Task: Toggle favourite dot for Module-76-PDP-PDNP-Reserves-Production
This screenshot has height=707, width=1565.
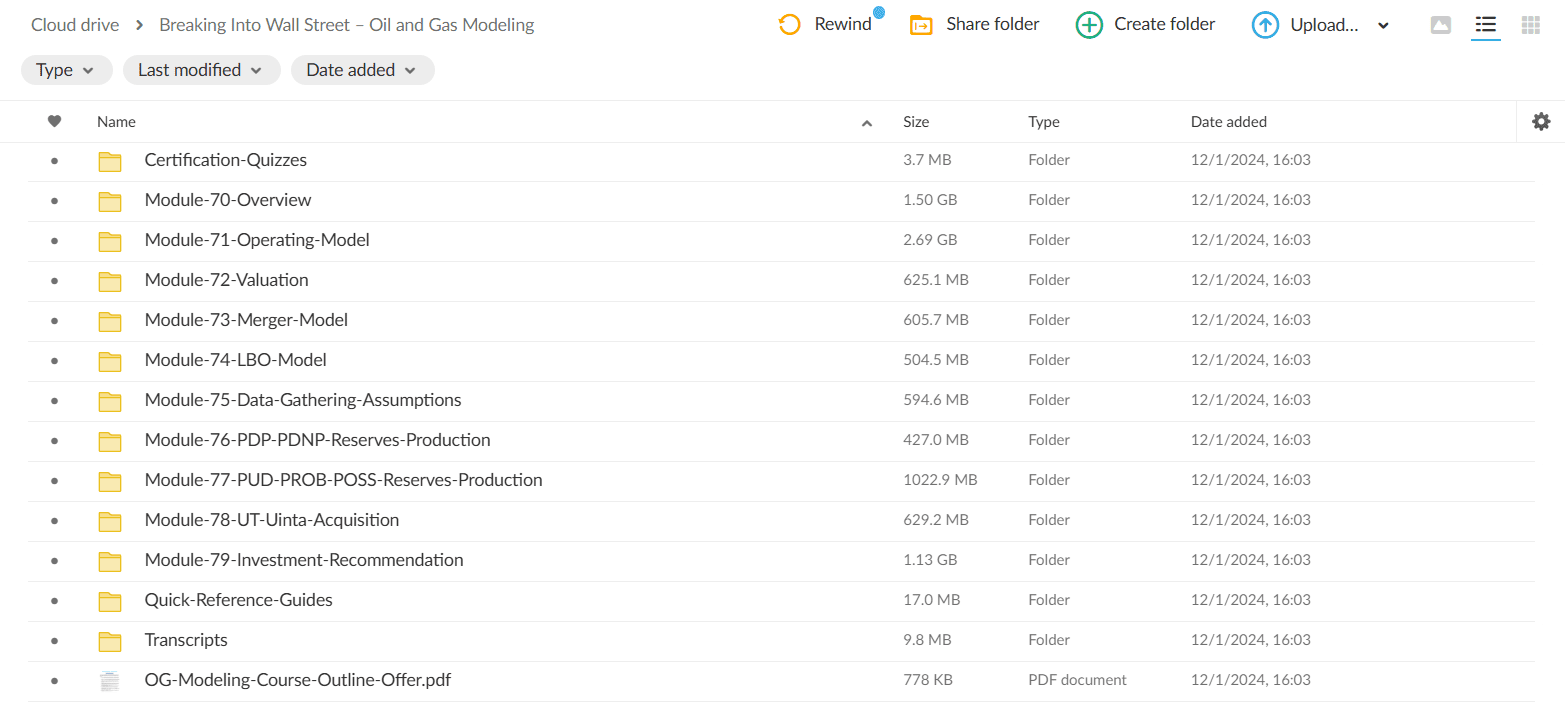Action: [x=54, y=440]
